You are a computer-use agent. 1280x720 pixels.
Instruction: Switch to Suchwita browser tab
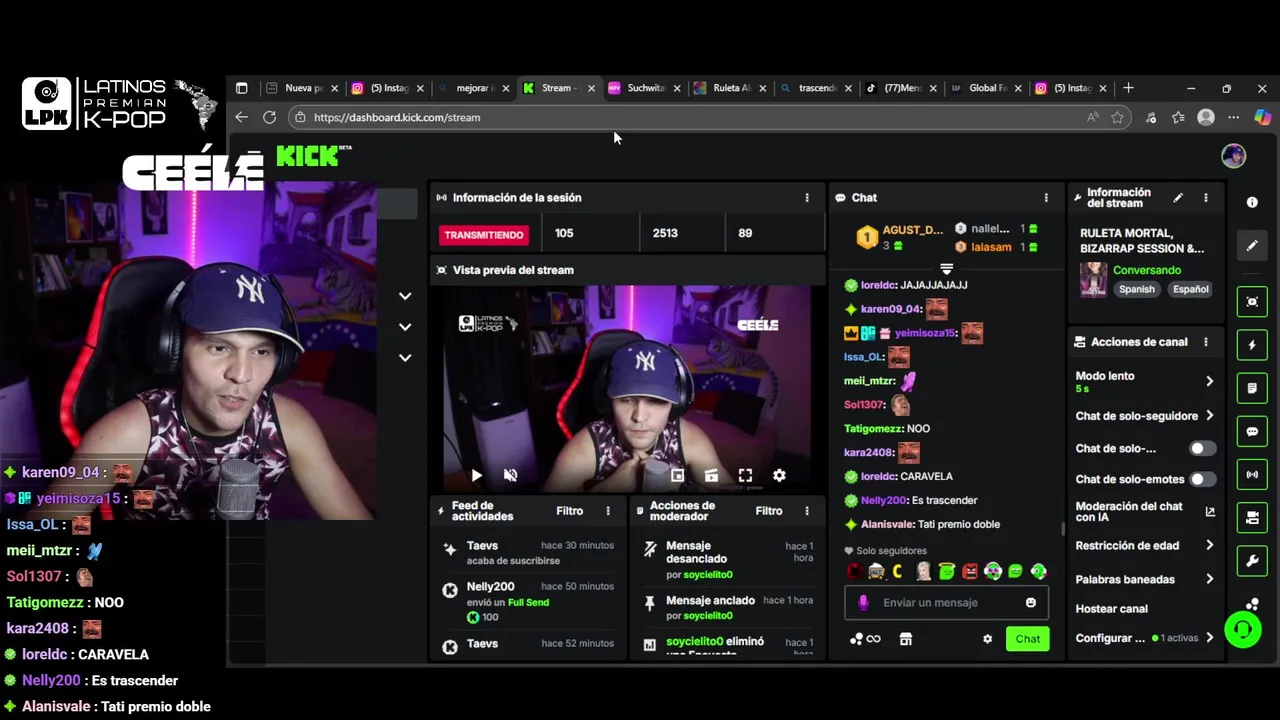645,88
